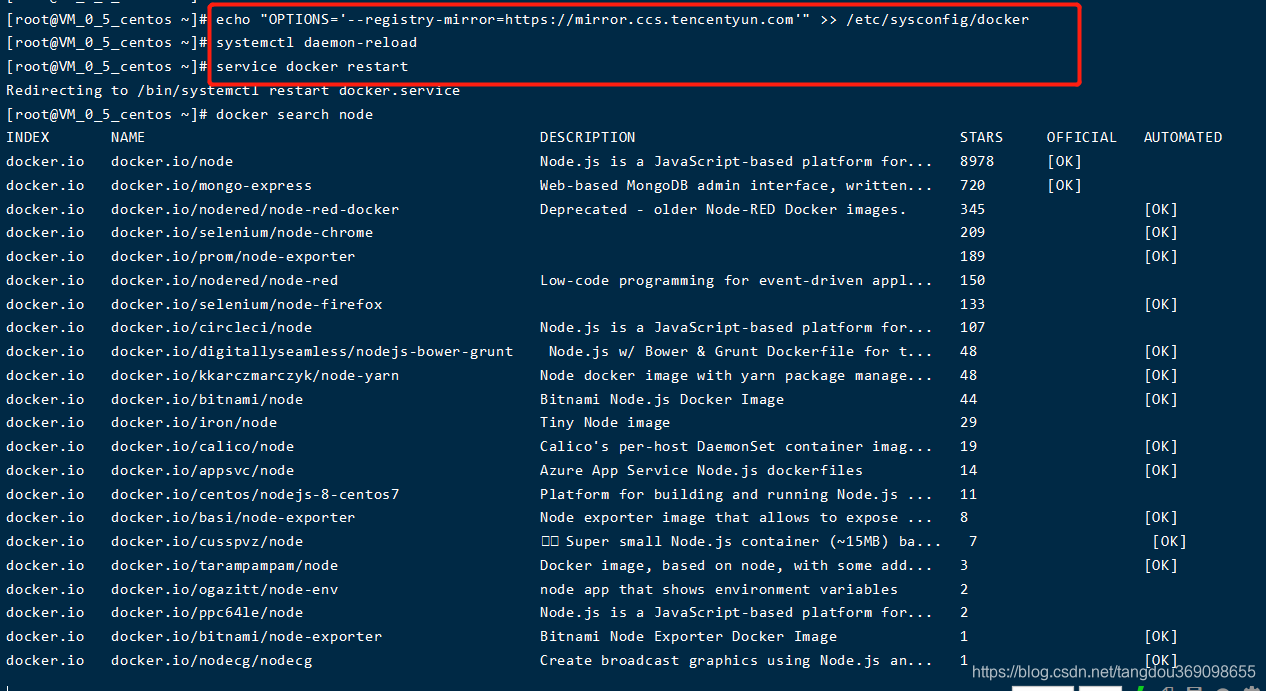
Task: Click the AUTOMATED [OK] in selenium/node-chrome row
Action: click(1161, 232)
